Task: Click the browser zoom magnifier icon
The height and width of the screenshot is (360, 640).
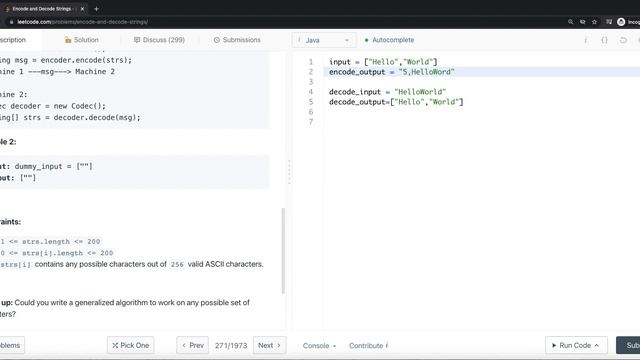Action: pos(571,22)
